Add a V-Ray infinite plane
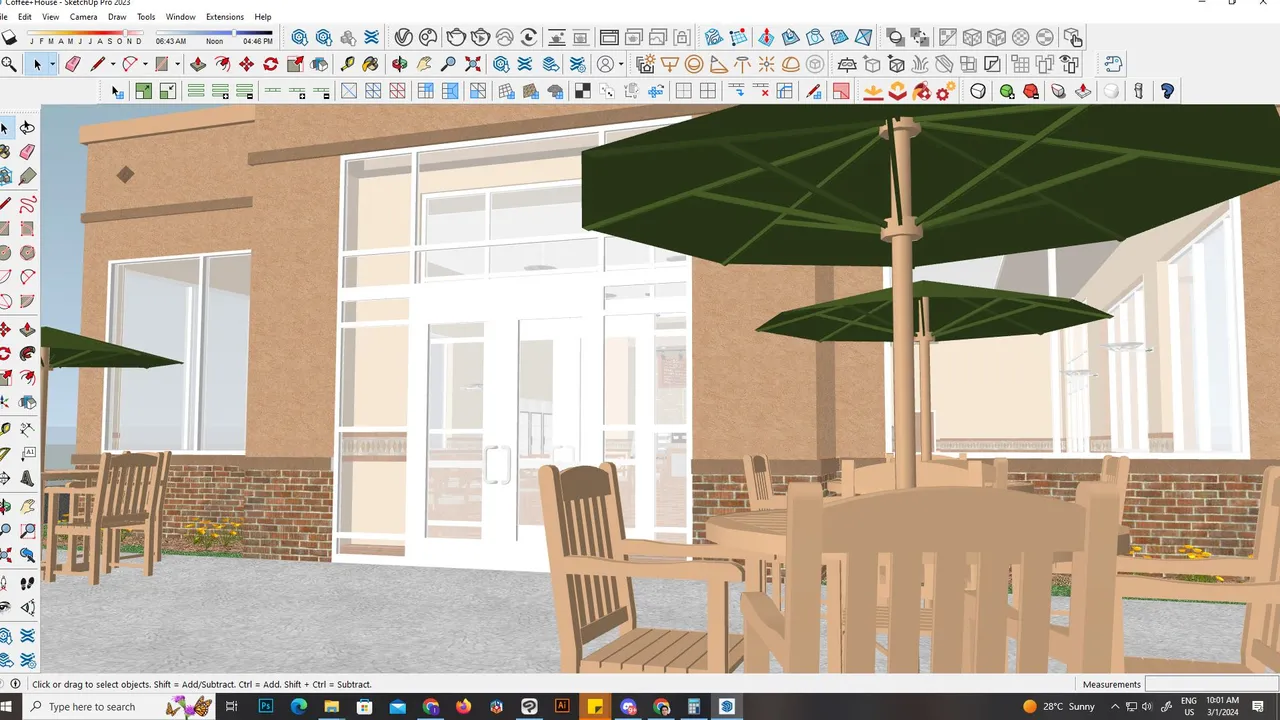 point(847,64)
